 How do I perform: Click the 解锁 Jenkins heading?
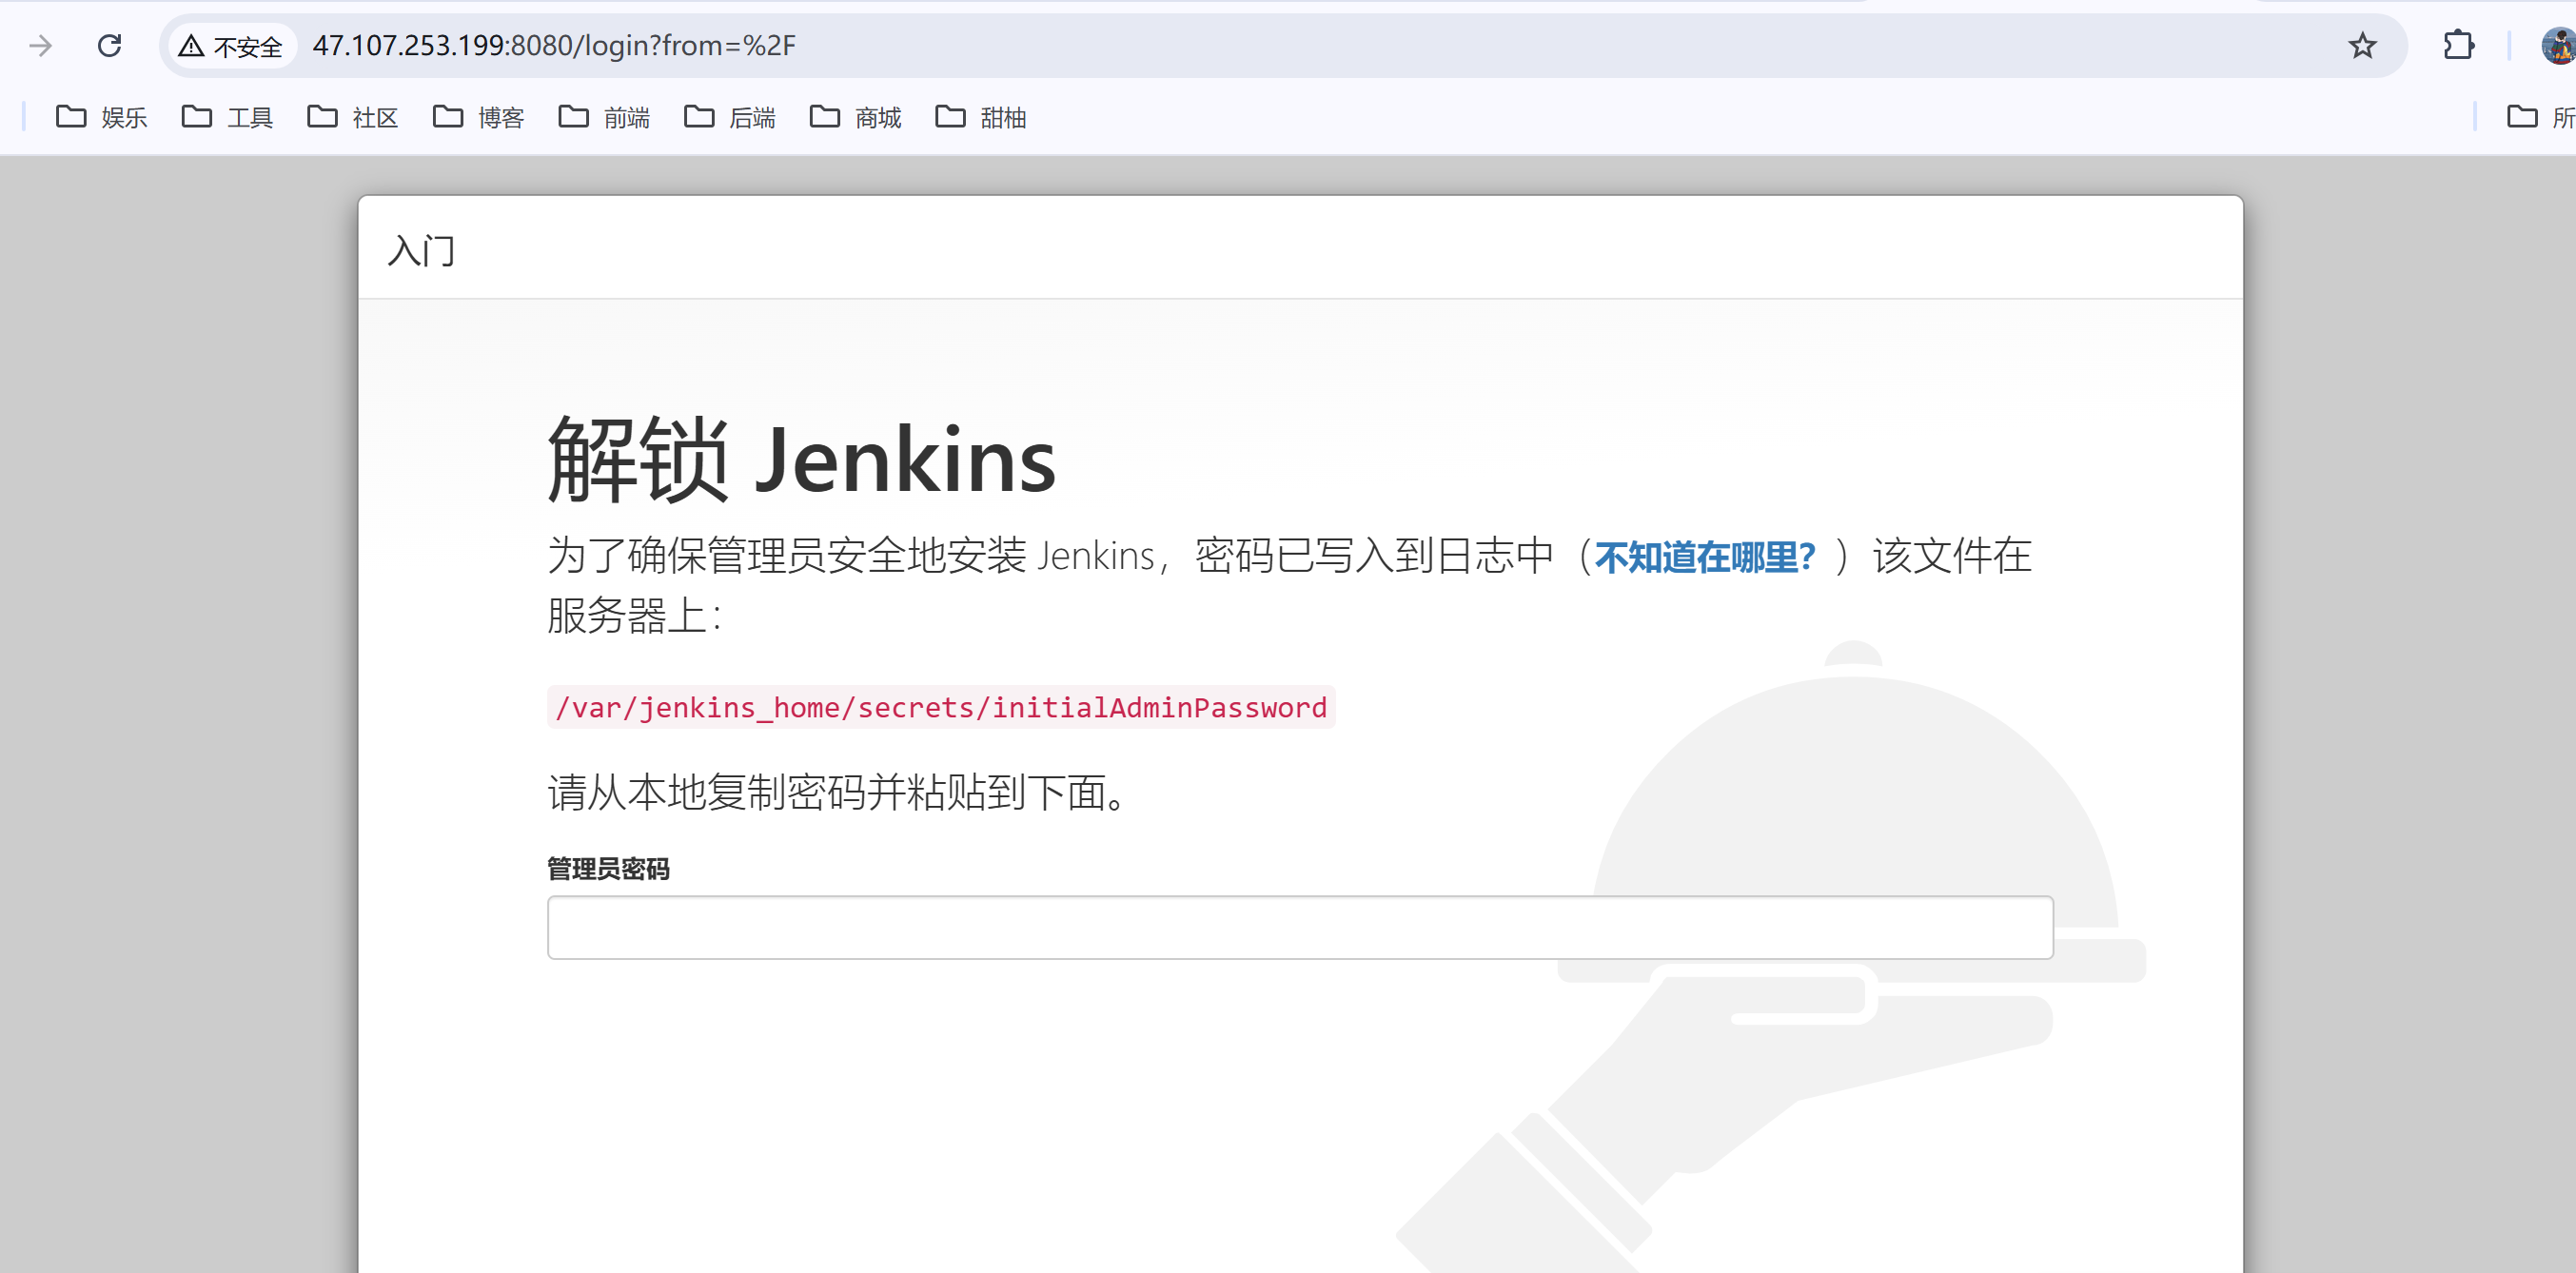(802, 460)
